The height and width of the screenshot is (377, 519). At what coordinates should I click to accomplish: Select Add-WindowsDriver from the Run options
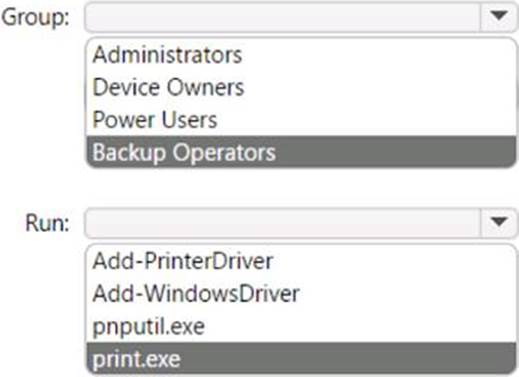click(x=196, y=293)
